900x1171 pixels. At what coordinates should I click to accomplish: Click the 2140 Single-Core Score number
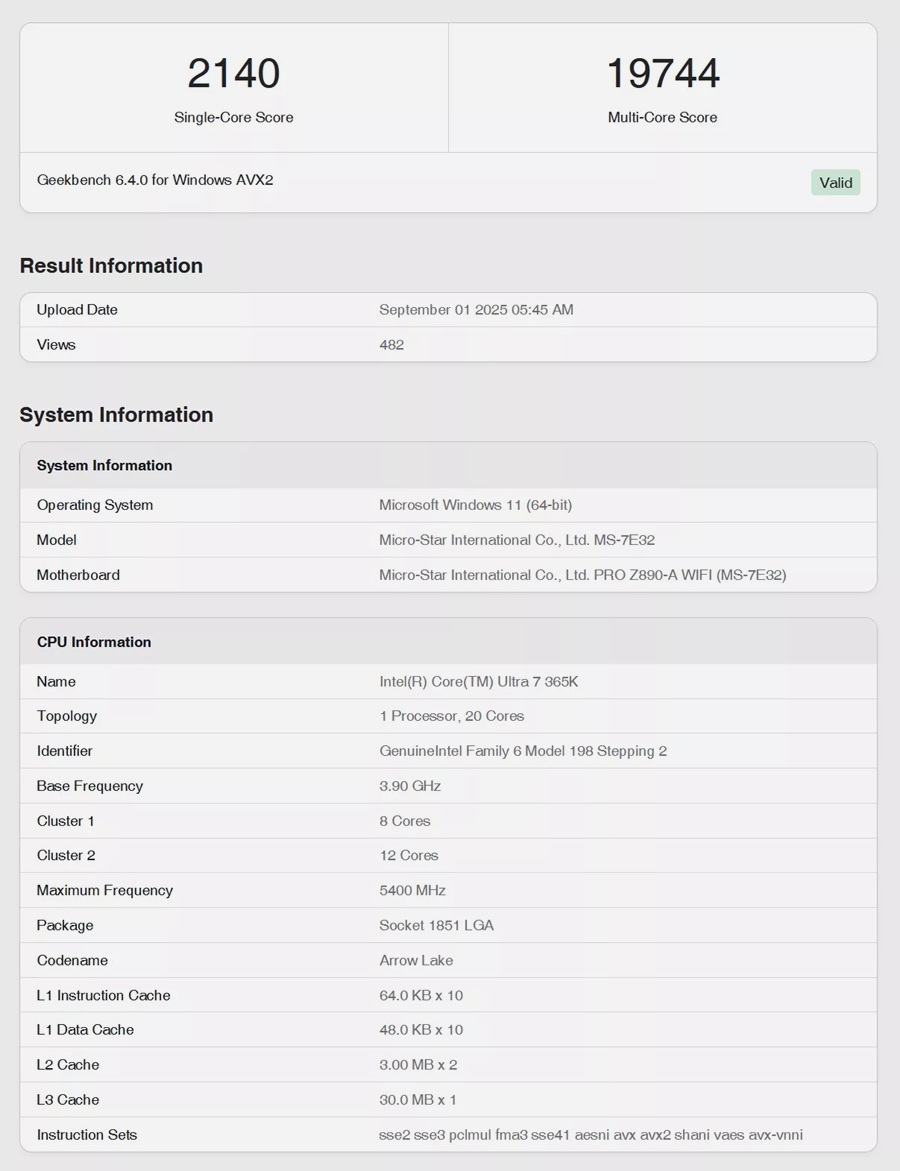[233, 74]
